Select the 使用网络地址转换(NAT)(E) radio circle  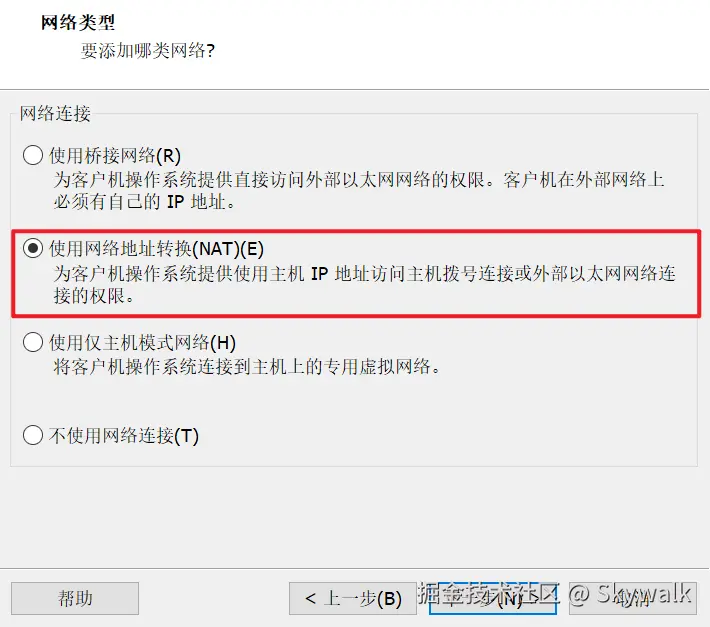[x=33, y=249]
